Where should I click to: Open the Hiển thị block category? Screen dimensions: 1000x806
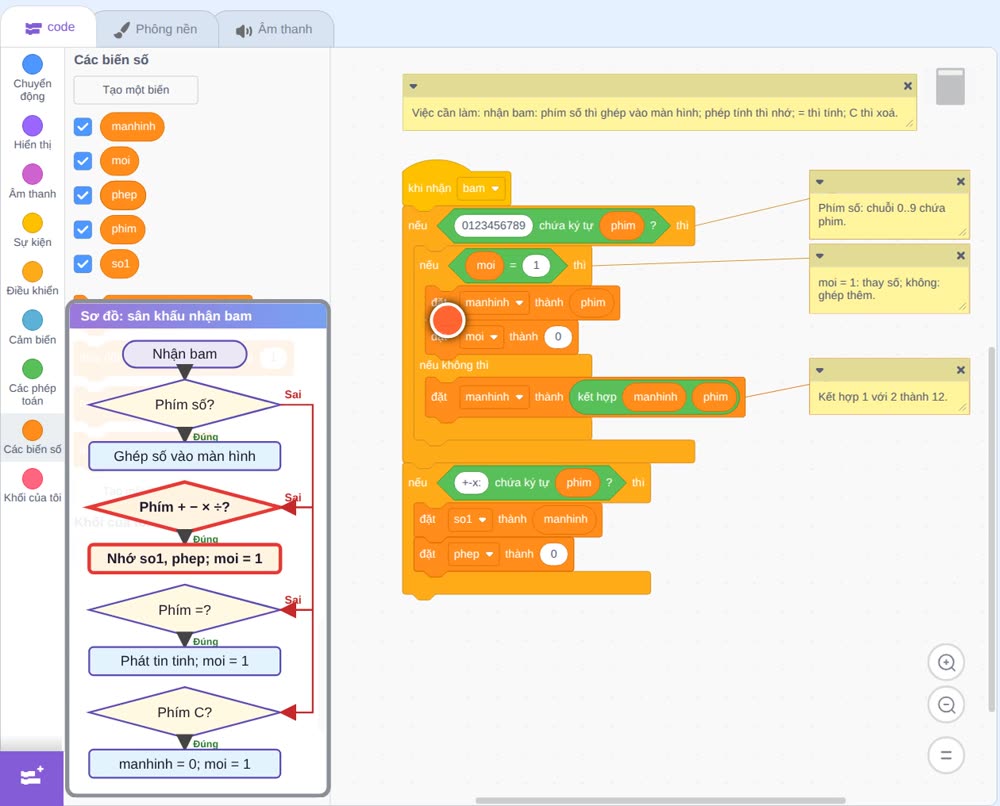coord(33,133)
